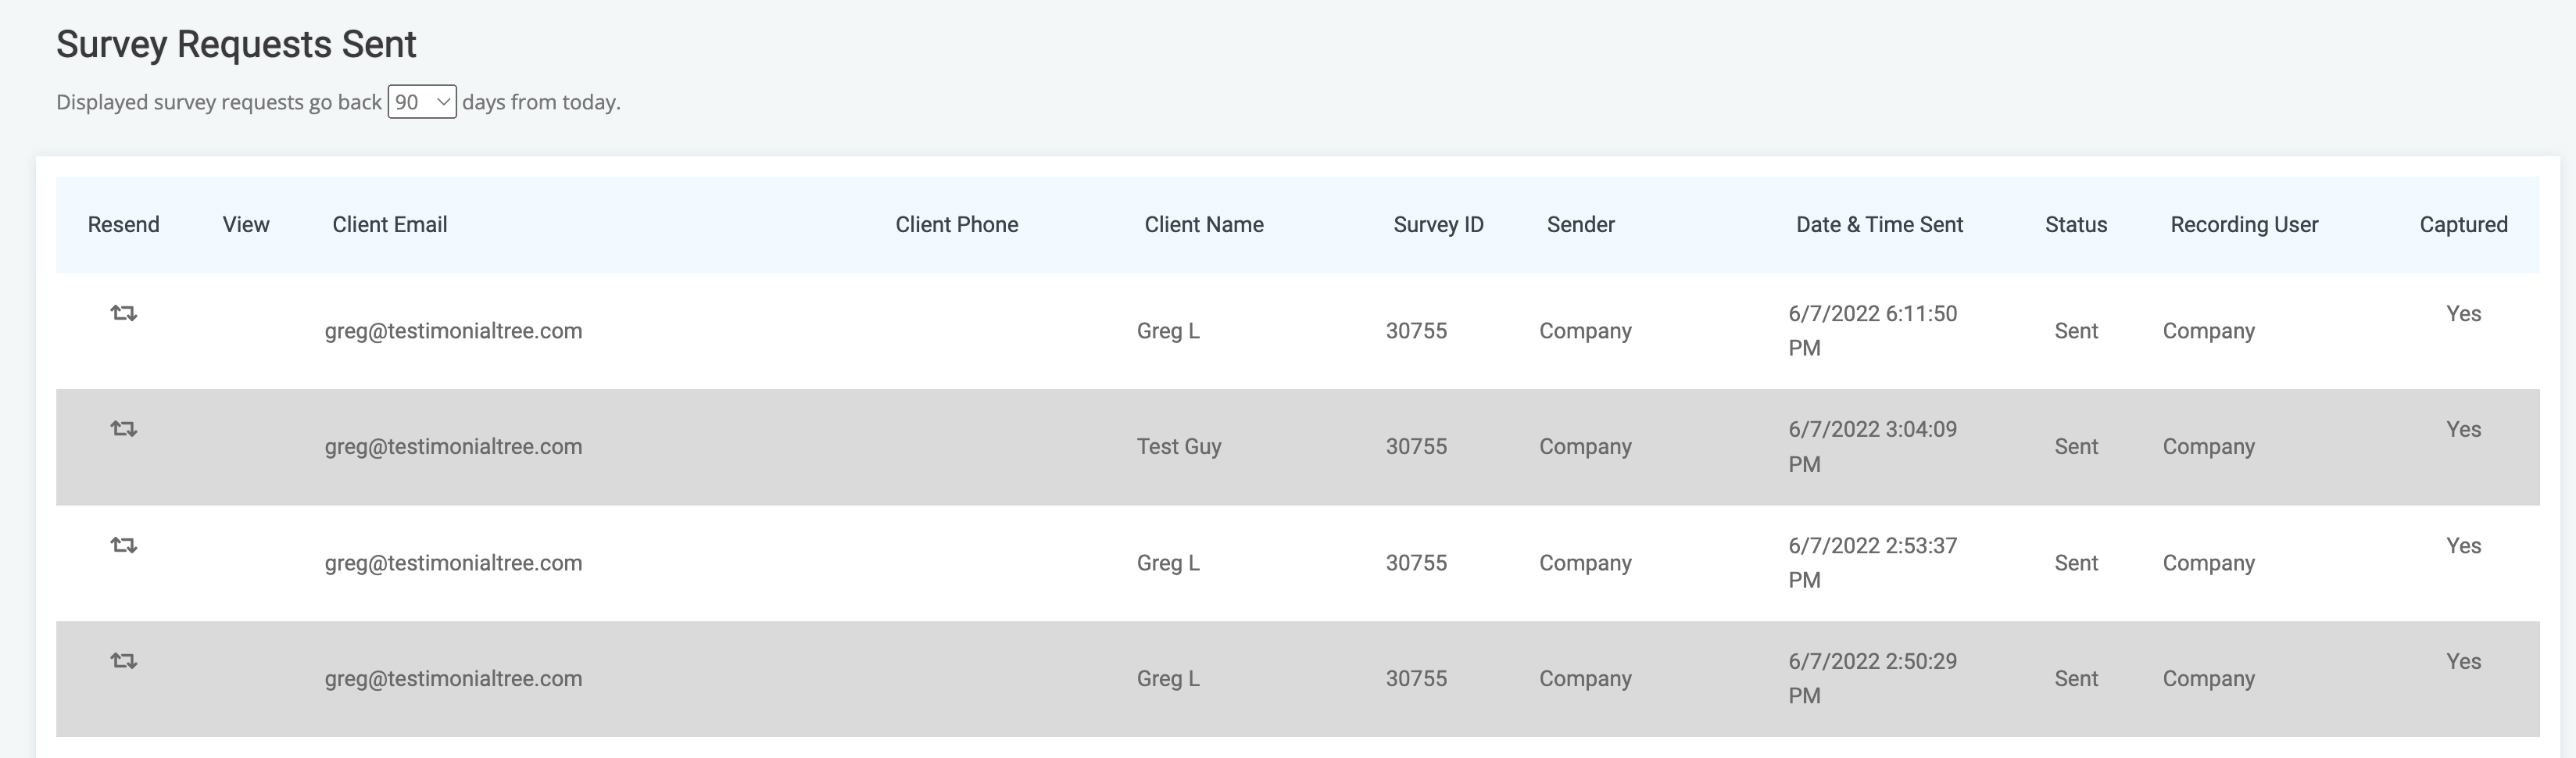This screenshot has height=758, width=2576.
Task: Resend survey sent at 6/7/2022 2:50:29 PM
Action: click(x=123, y=661)
